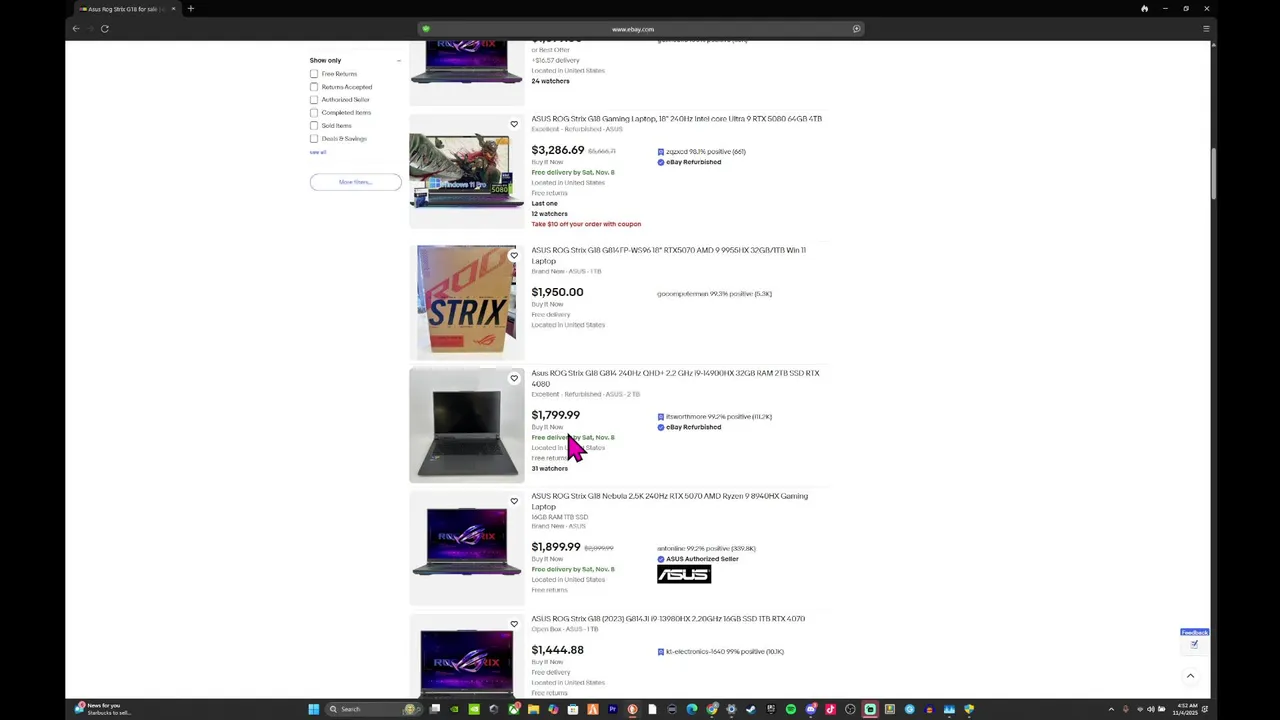
Task: Click the $1,950.00 price
Action: point(557,292)
